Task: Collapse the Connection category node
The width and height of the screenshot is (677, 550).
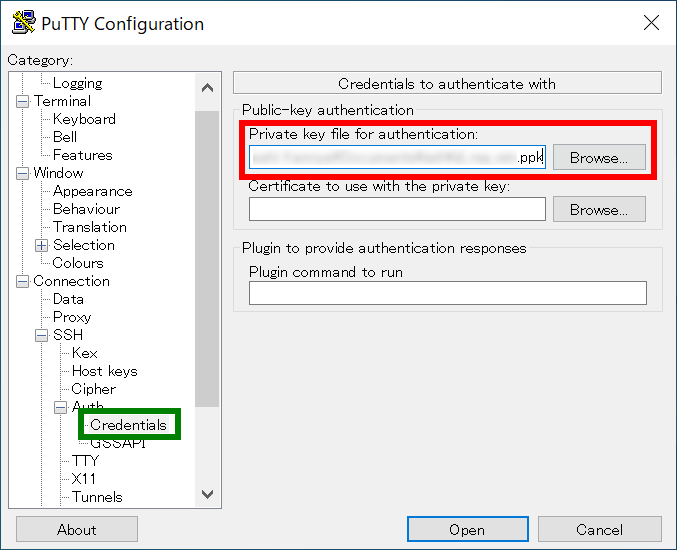Action: pos(22,281)
